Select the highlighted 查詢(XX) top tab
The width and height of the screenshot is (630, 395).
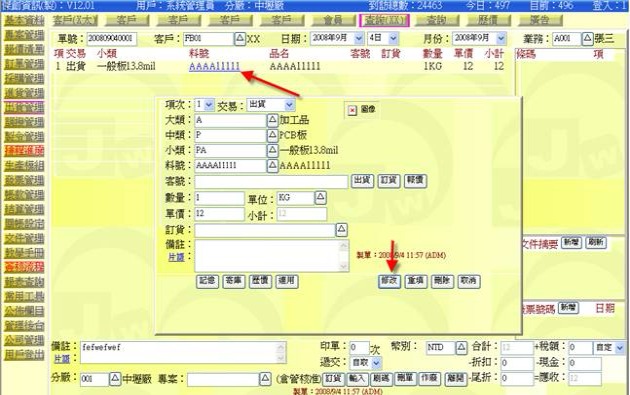385,20
